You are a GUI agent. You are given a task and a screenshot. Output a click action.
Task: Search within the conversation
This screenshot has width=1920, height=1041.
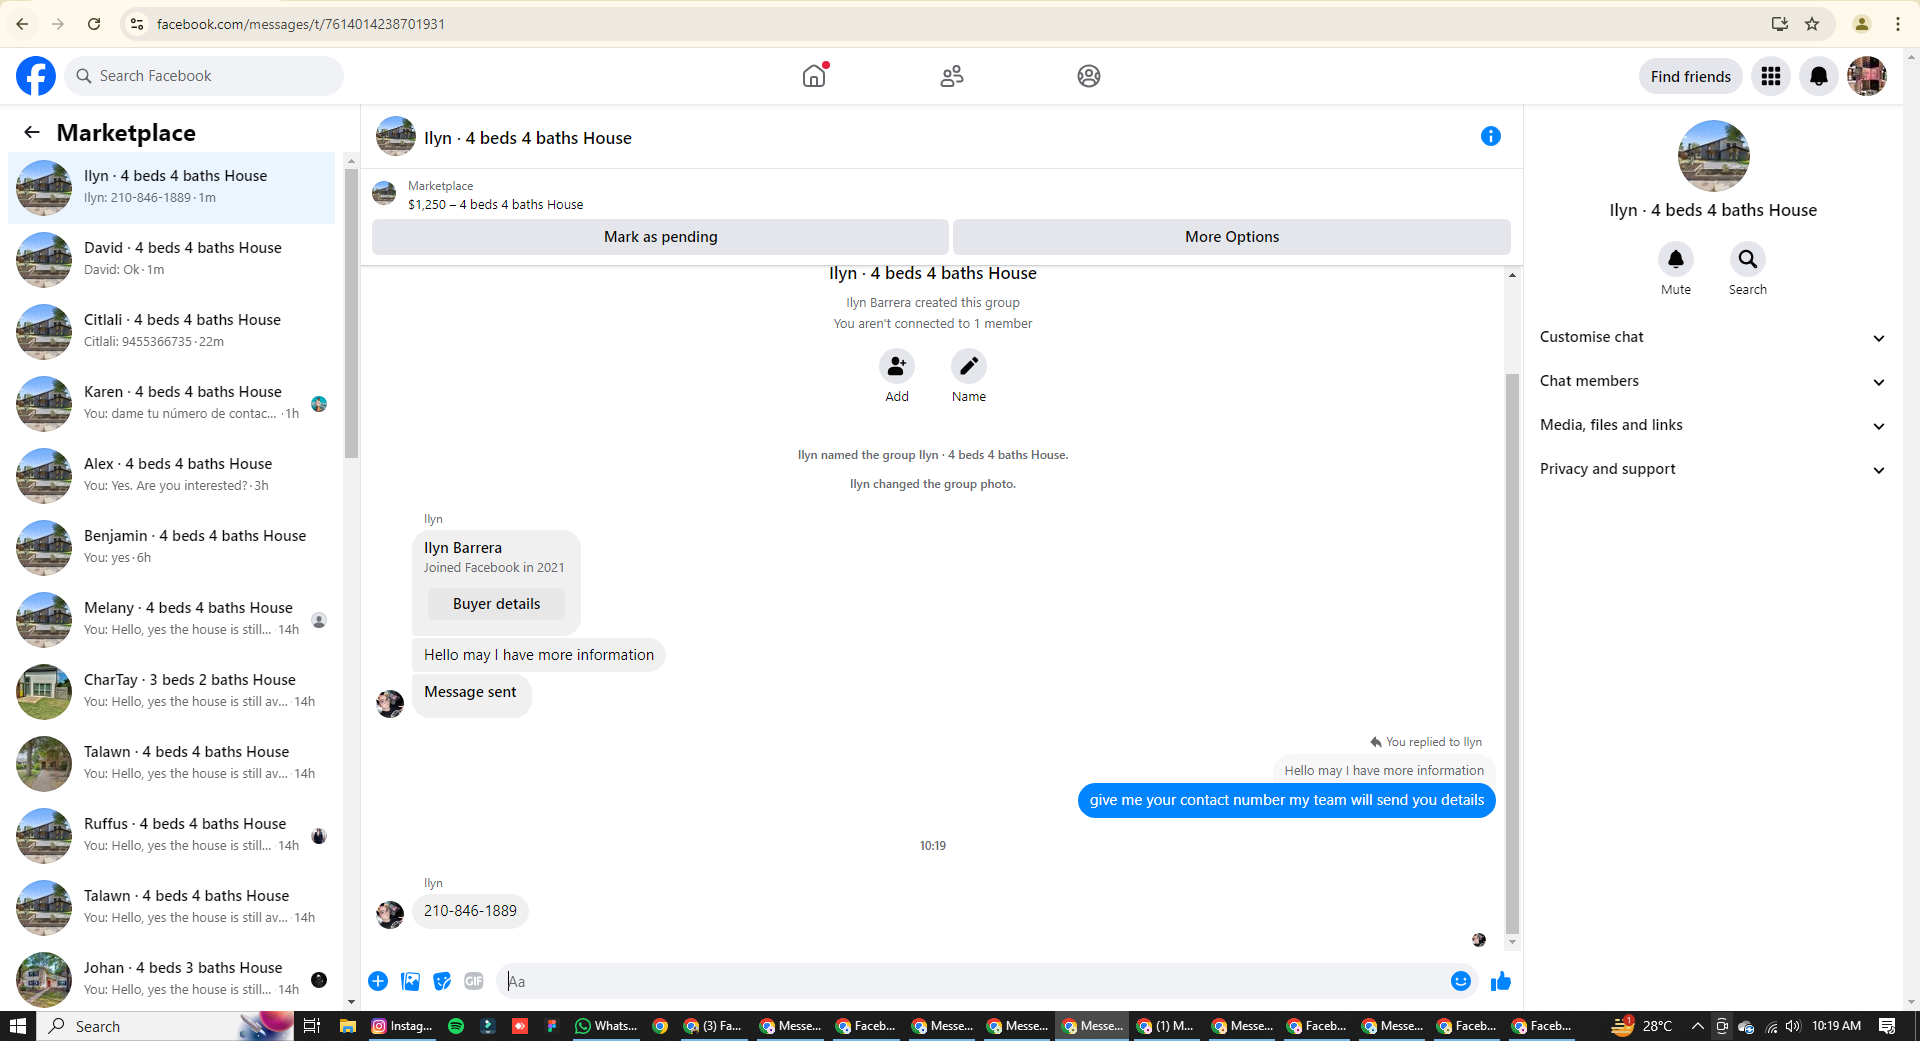coord(1748,259)
